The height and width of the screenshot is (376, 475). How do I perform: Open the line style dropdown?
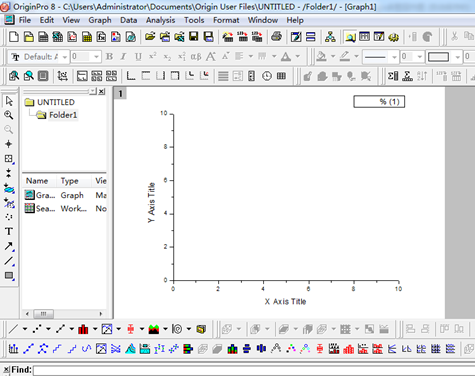(x=394, y=57)
